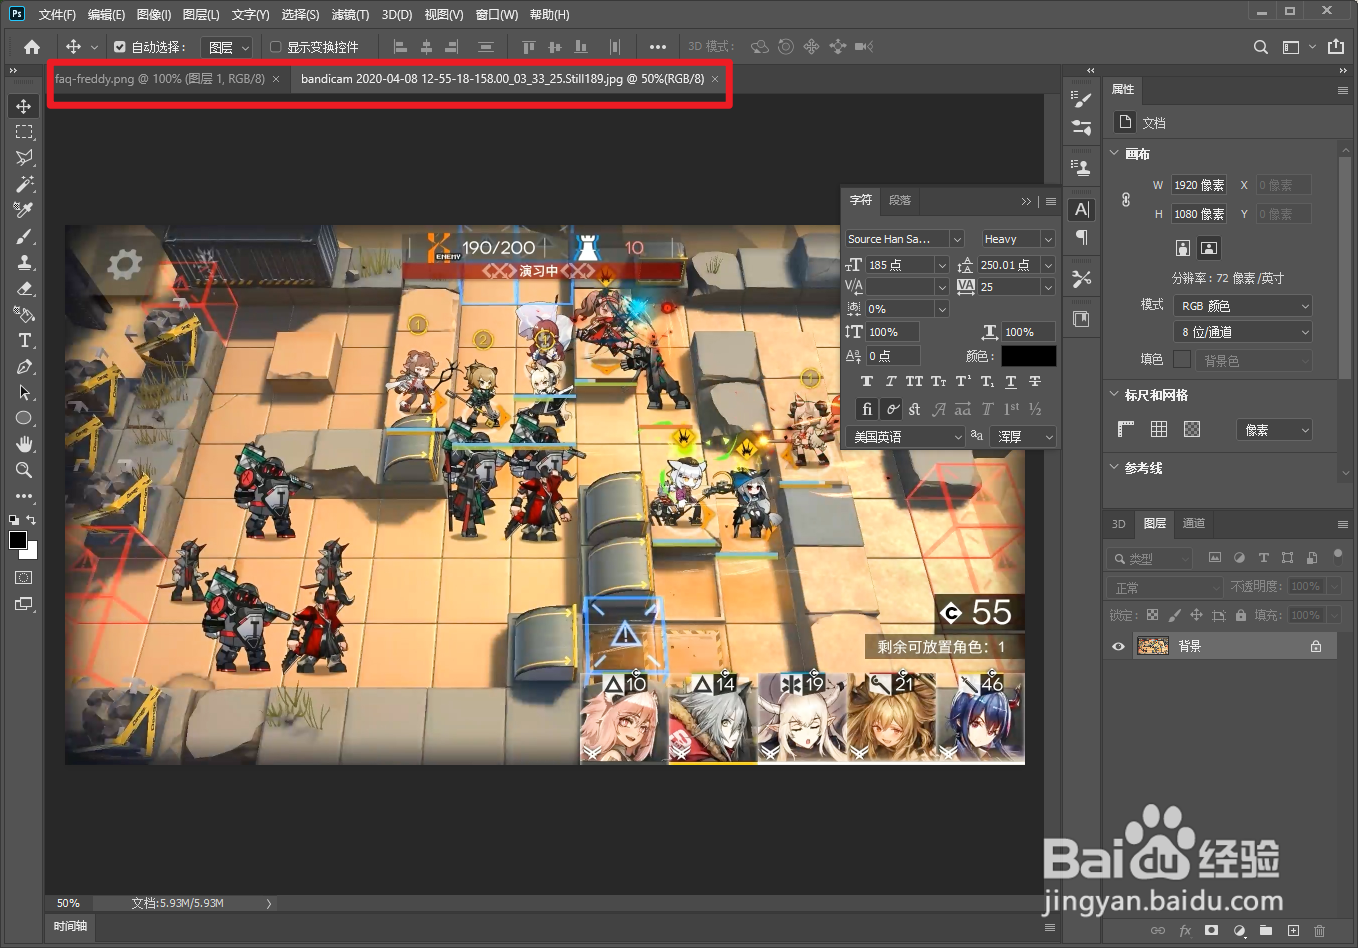The height and width of the screenshot is (948, 1358).
Task: Open the 浑厚 anti-aliasing dropdown
Action: point(1023,437)
